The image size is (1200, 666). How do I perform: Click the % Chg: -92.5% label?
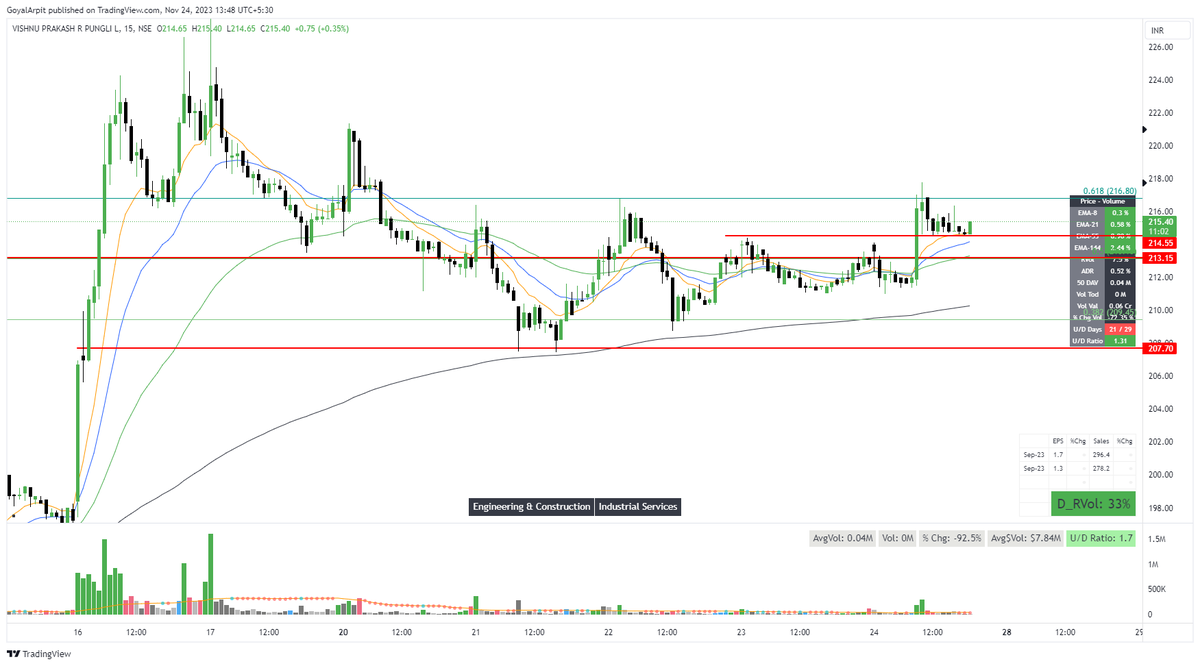(951, 538)
